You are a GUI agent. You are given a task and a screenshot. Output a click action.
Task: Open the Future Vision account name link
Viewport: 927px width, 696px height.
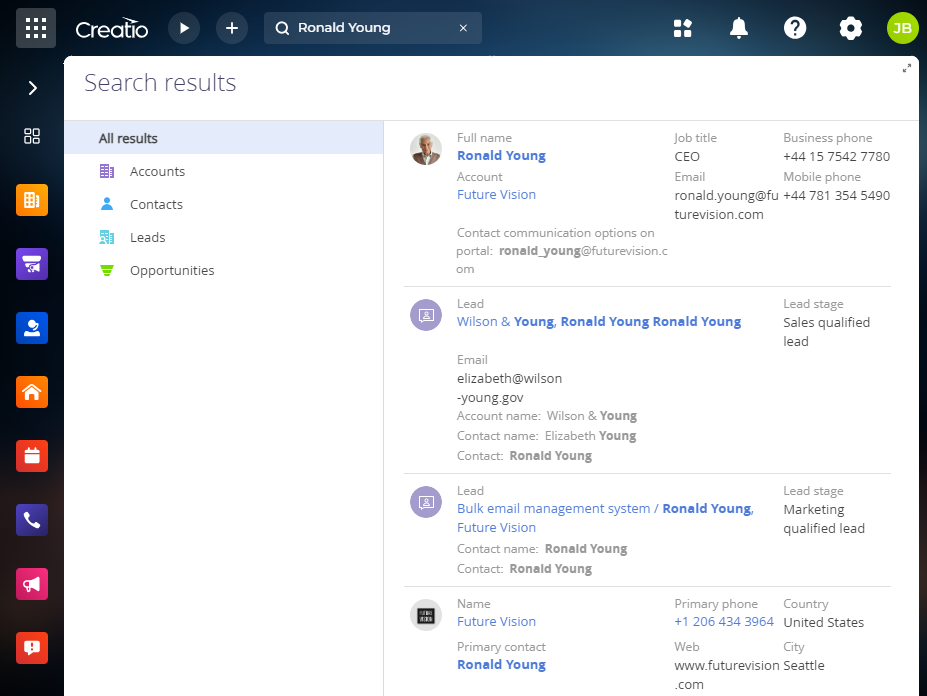[496, 621]
